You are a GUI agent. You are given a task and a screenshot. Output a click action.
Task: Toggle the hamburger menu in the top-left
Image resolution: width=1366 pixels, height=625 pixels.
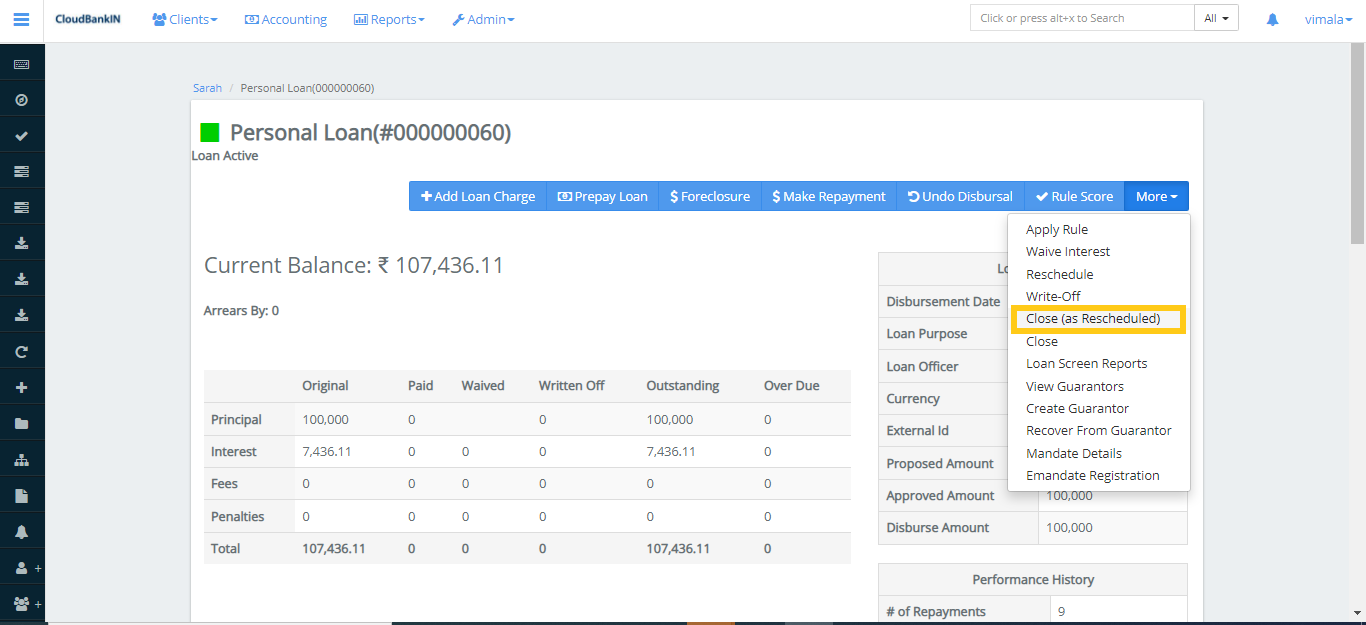point(21,20)
